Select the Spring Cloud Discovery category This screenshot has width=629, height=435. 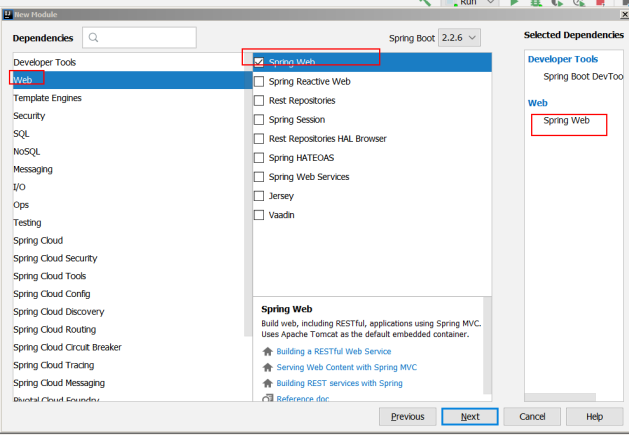[x=128, y=311]
